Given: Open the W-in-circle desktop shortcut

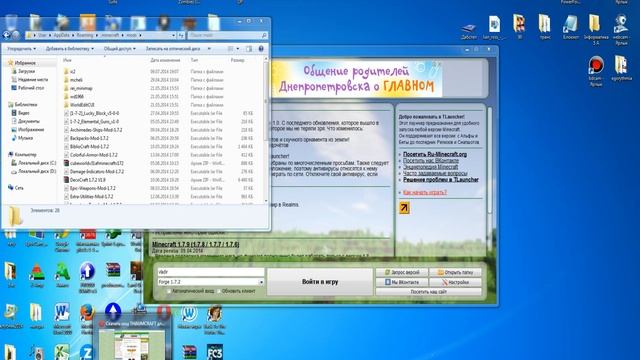Looking at the screenshot, I should click(189, 313).
